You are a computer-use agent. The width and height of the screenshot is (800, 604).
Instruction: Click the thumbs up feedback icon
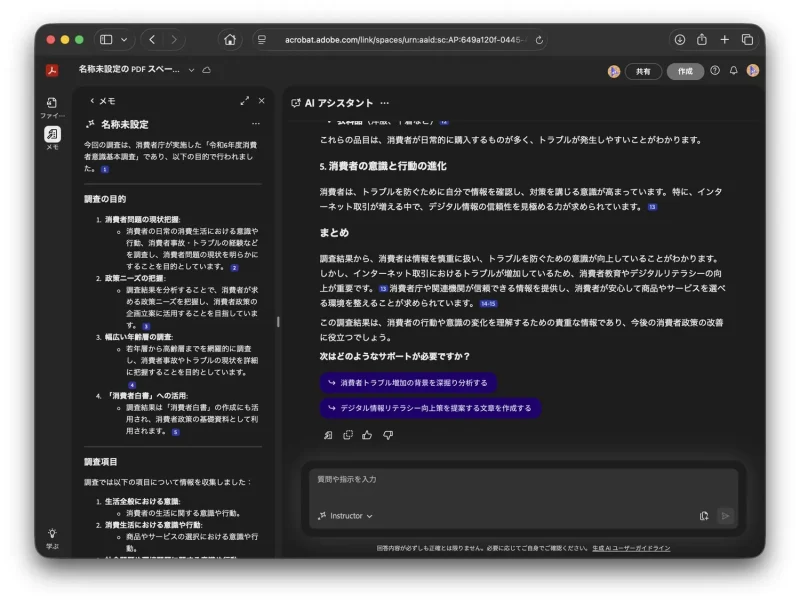click(x=367, y=435)
